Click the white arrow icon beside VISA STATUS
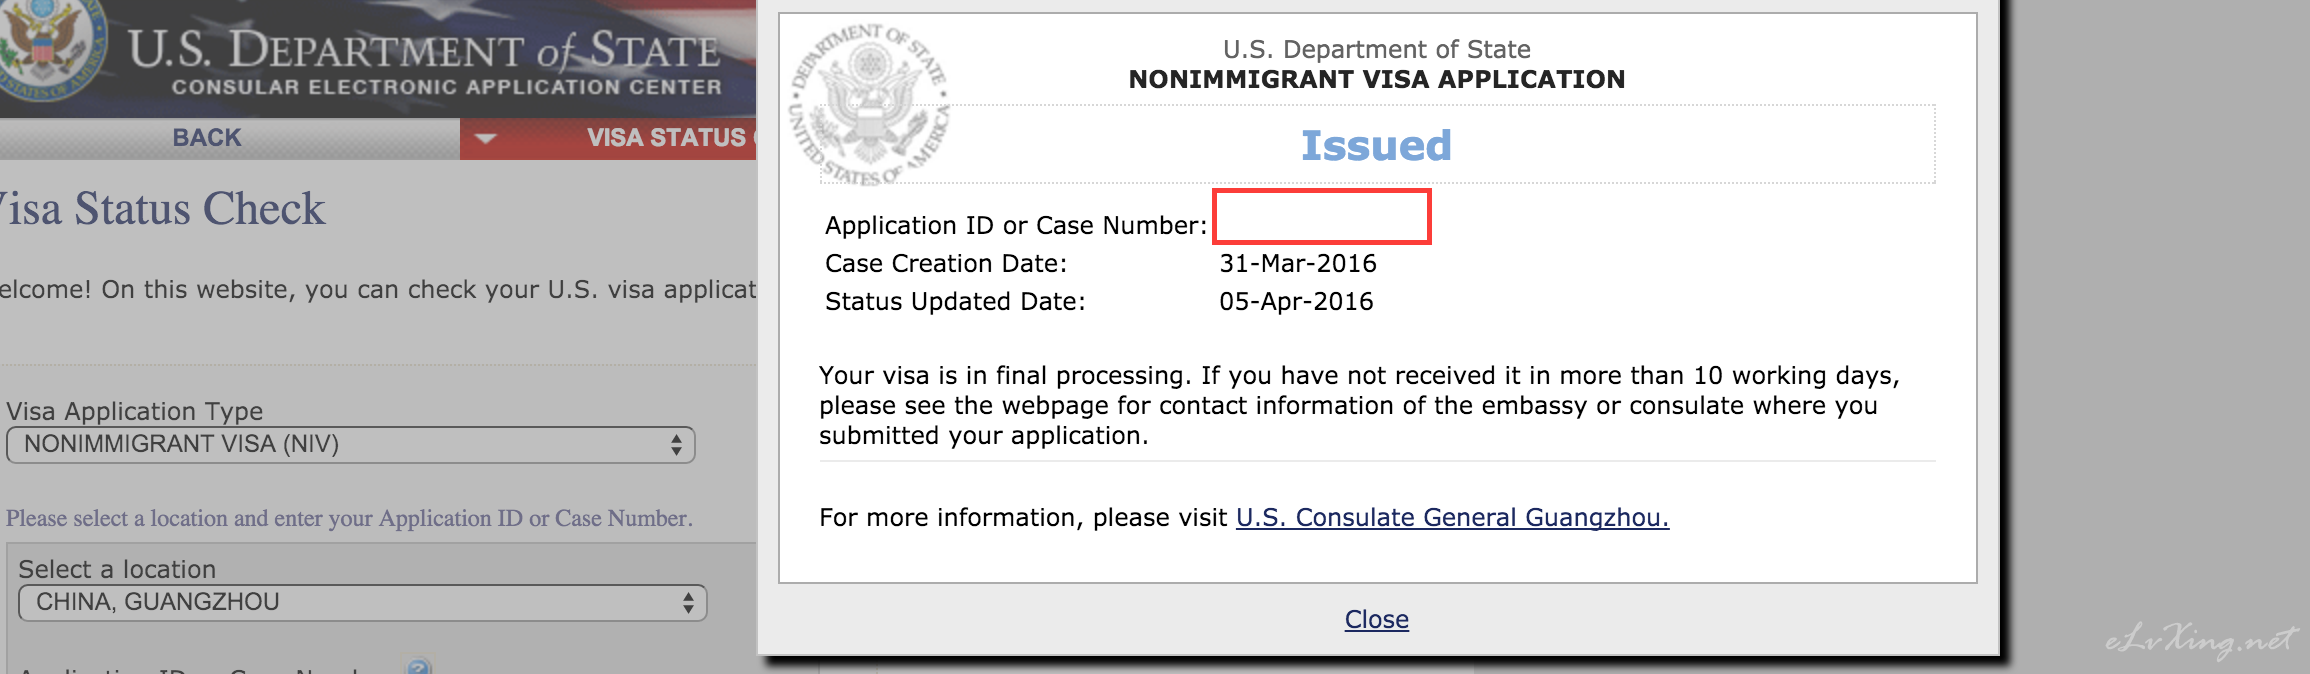 tap(486, 138)
